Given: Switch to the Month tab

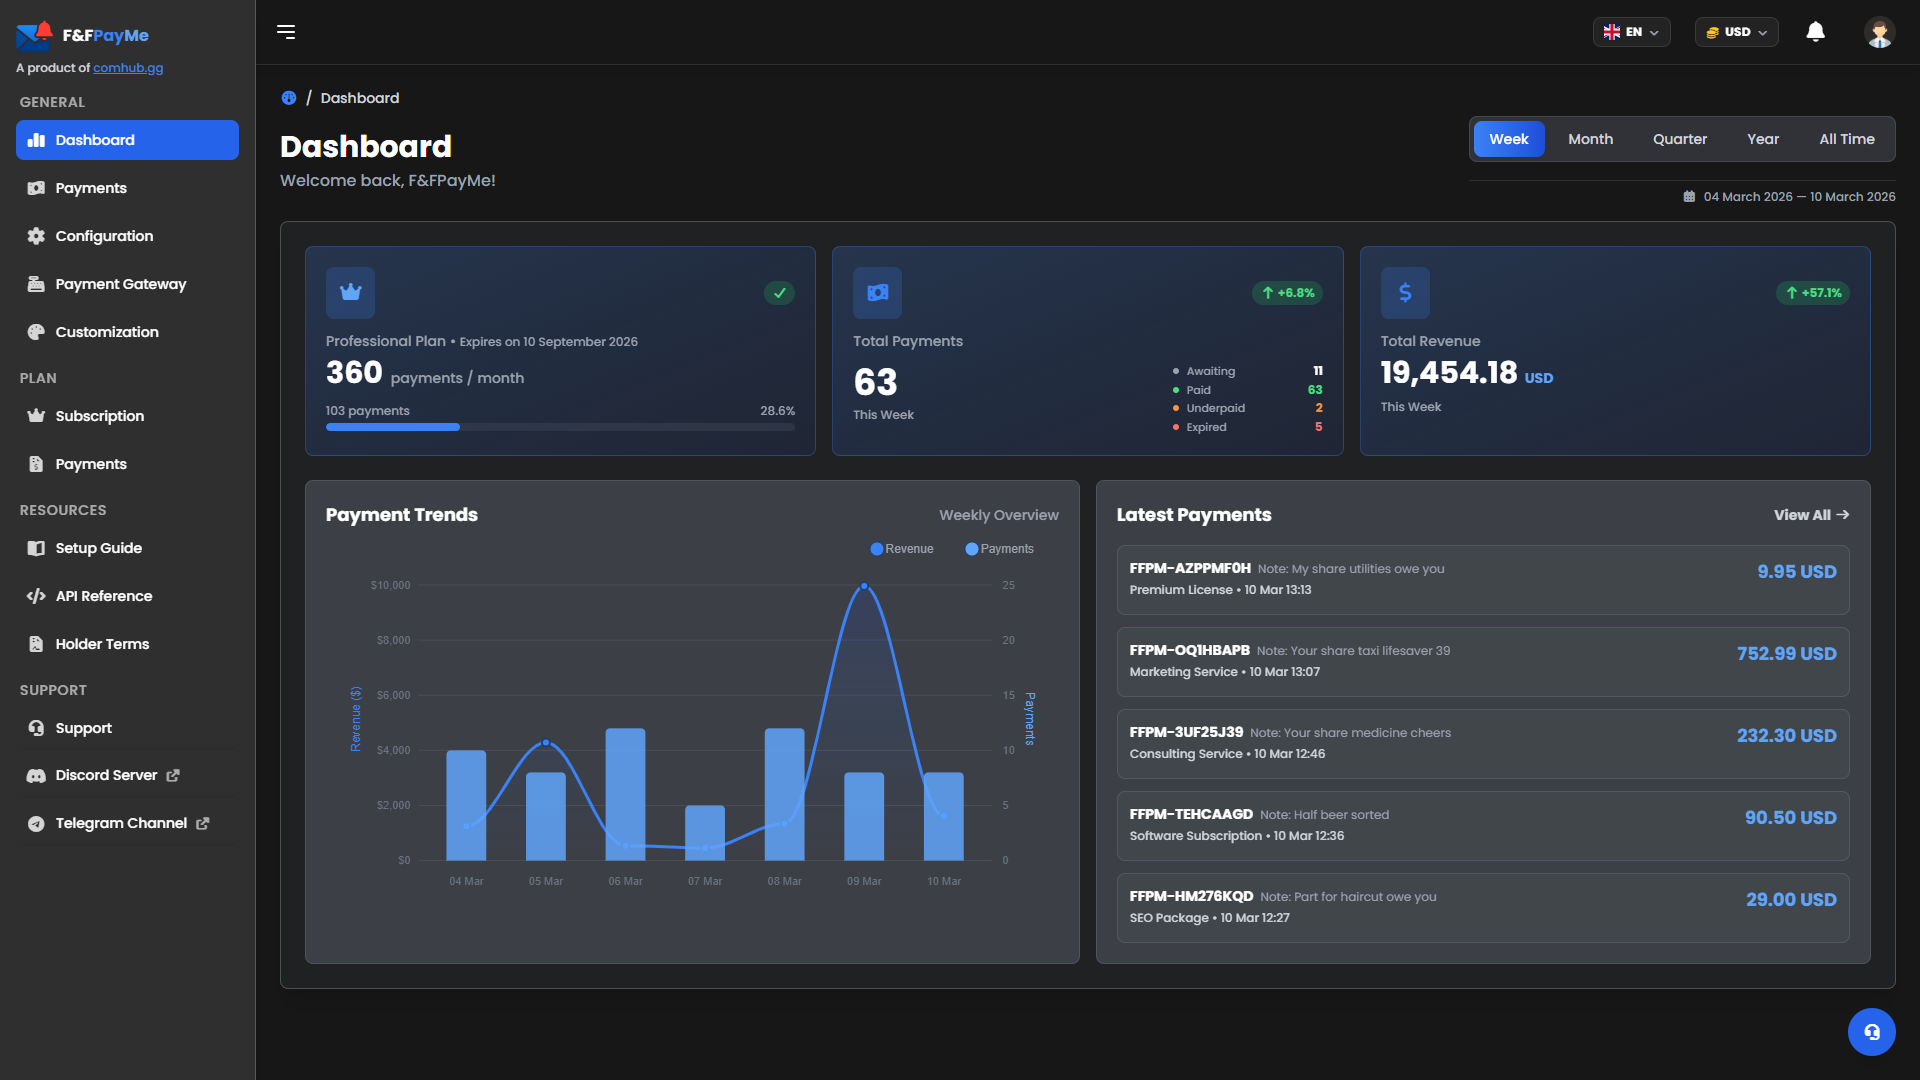Looking at the screenshot, I should 1590,139.
